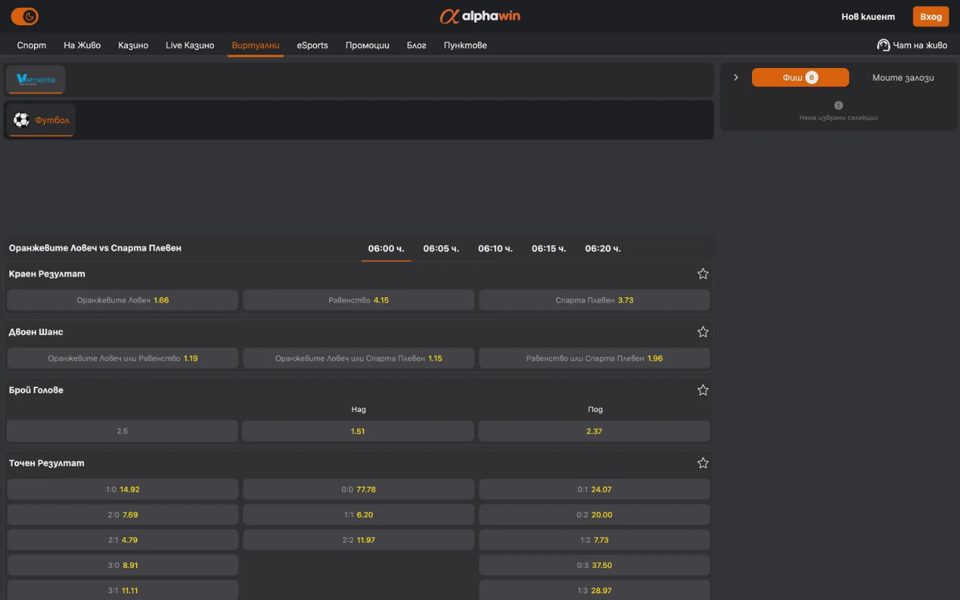The height and width of the screenshot is (600, 960).
Task: Click the Точен Резултат market heading
Action: coord(47,463)
